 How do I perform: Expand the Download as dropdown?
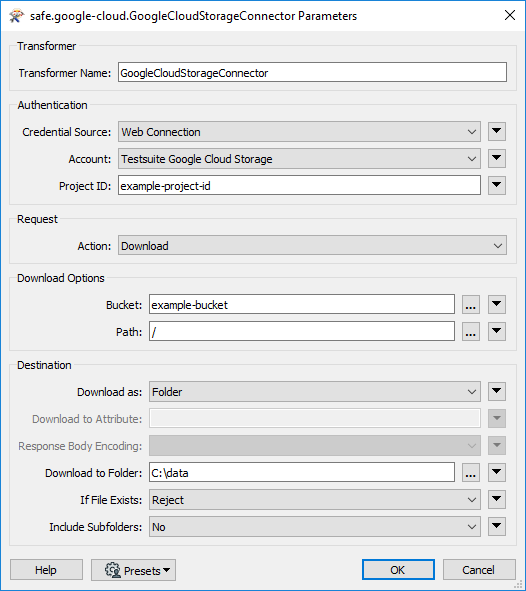pyautogui.click(x=315, y=392)
